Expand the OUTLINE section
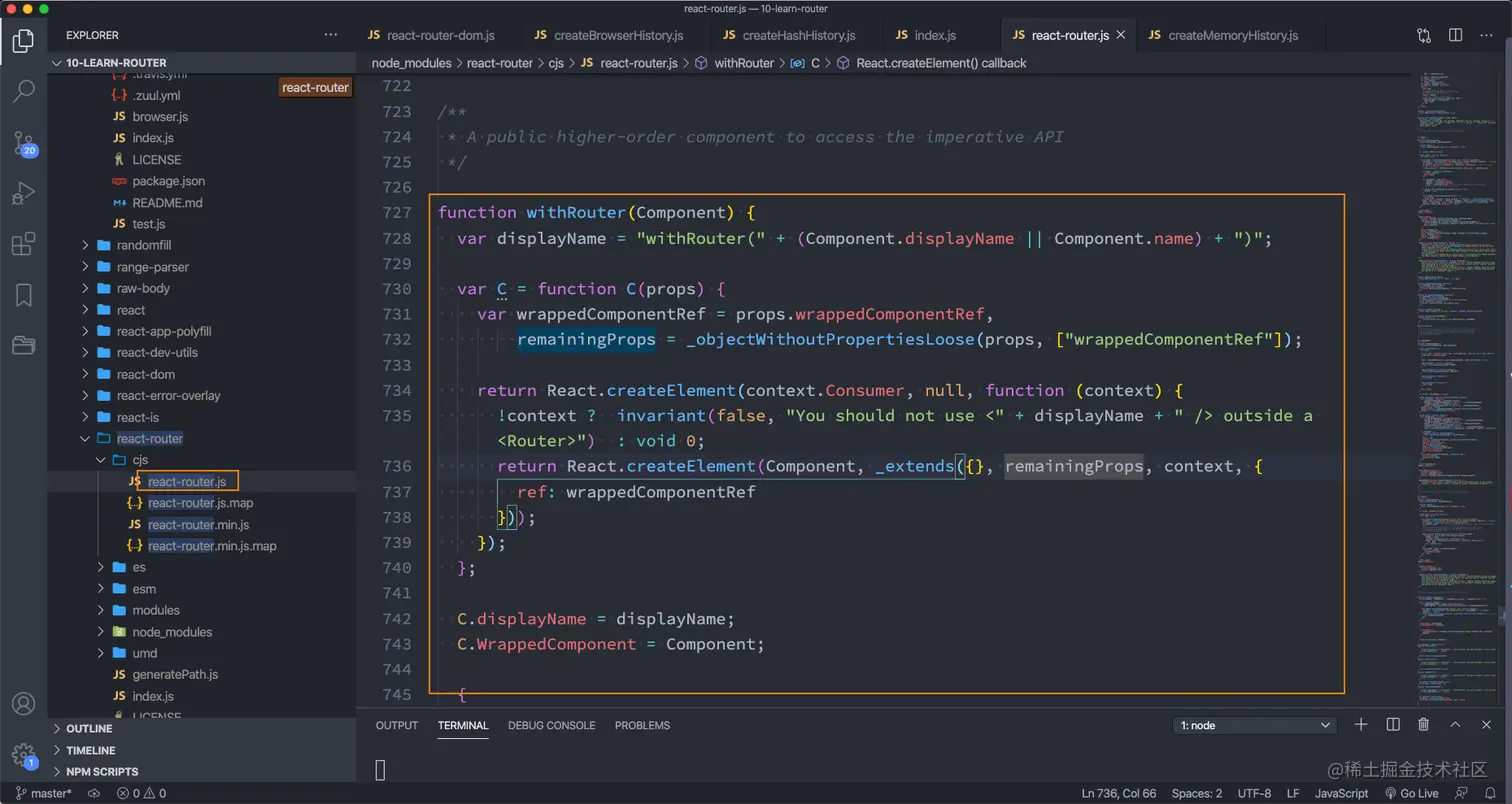The image size is (1512, 804). click(201, 728)
